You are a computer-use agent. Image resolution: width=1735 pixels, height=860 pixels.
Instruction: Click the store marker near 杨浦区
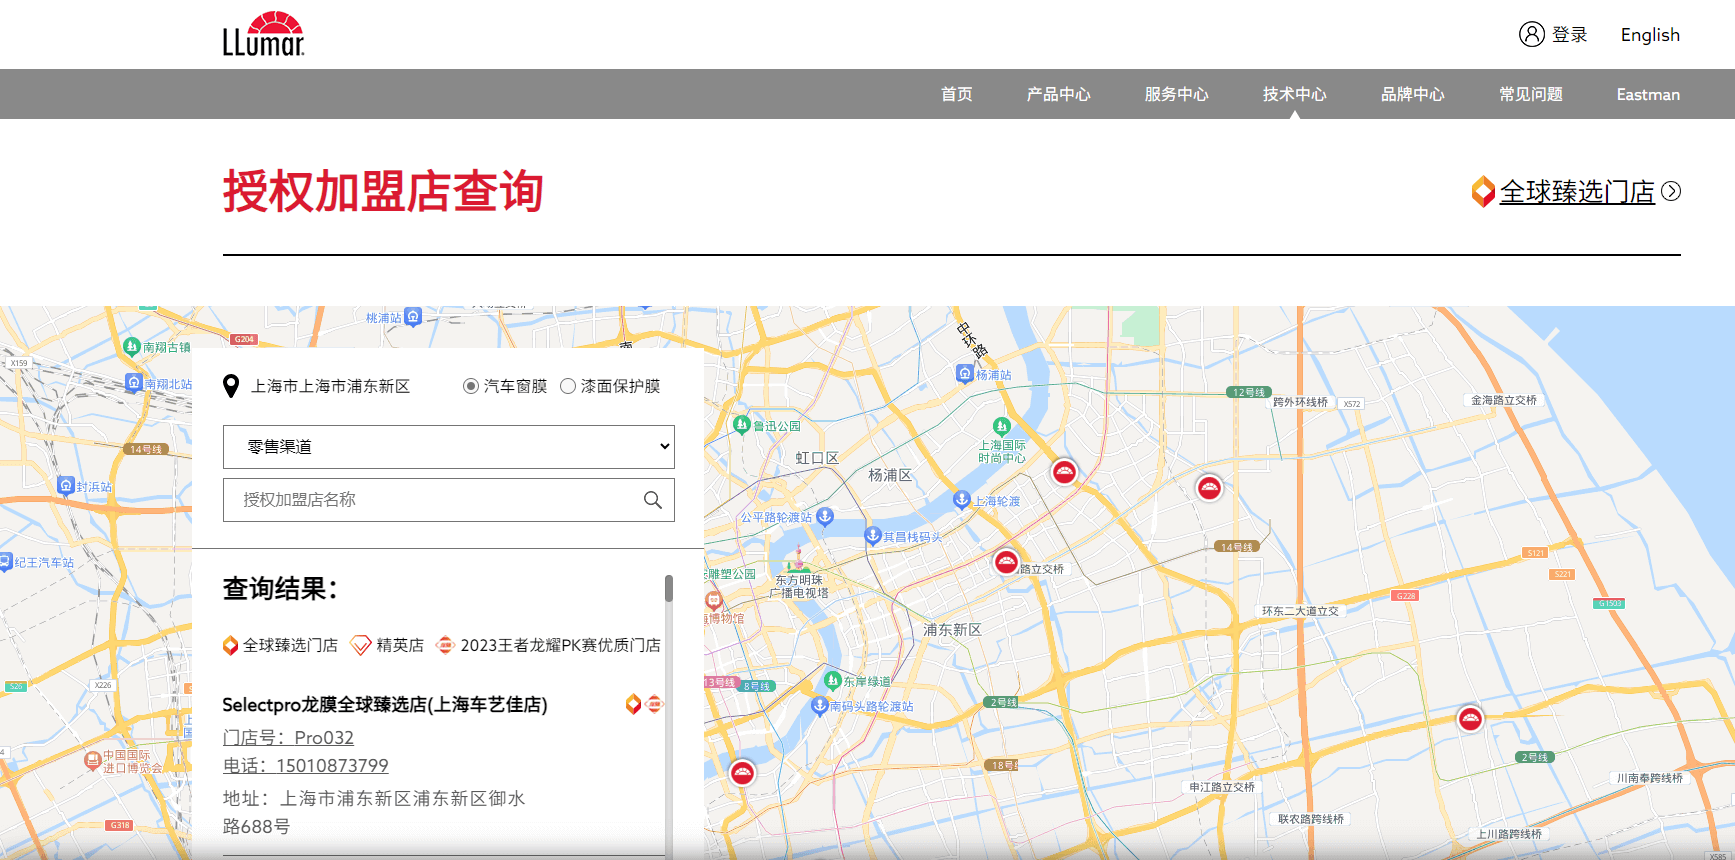point(1064,472)
